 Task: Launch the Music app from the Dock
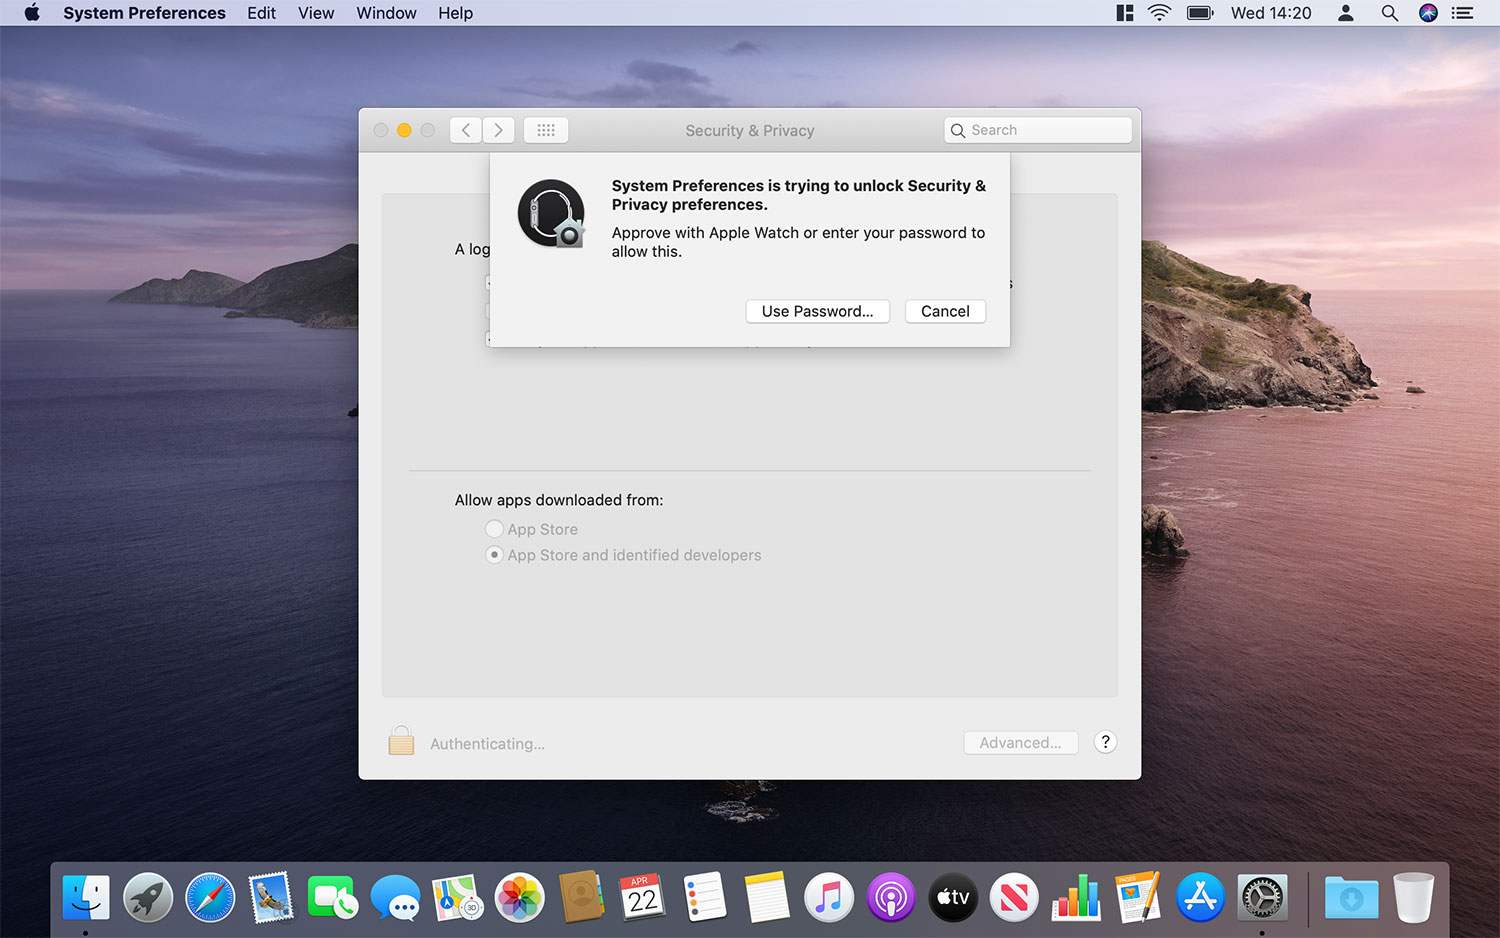click(828, 897)
